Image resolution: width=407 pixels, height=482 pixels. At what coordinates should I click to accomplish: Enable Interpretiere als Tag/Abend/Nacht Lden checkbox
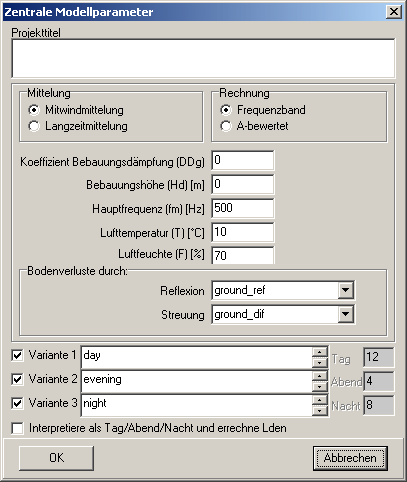tap(17, 428)
